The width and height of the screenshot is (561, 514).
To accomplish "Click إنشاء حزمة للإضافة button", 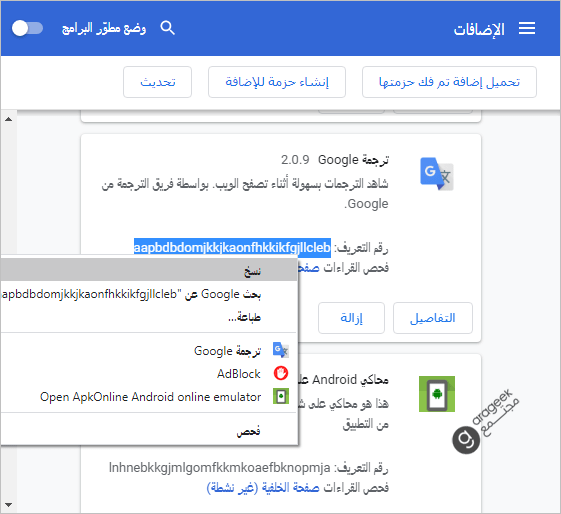I will [277, 82].
